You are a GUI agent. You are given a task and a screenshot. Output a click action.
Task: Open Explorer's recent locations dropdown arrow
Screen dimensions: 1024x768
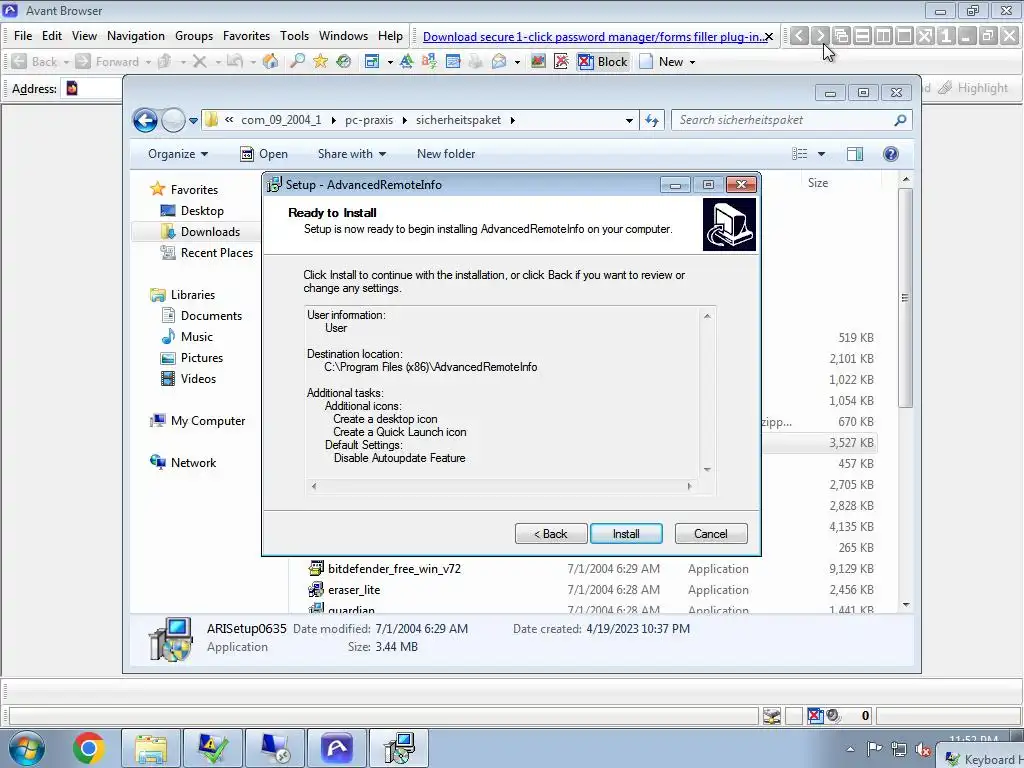pyautogui.click(x=193, y=121)
